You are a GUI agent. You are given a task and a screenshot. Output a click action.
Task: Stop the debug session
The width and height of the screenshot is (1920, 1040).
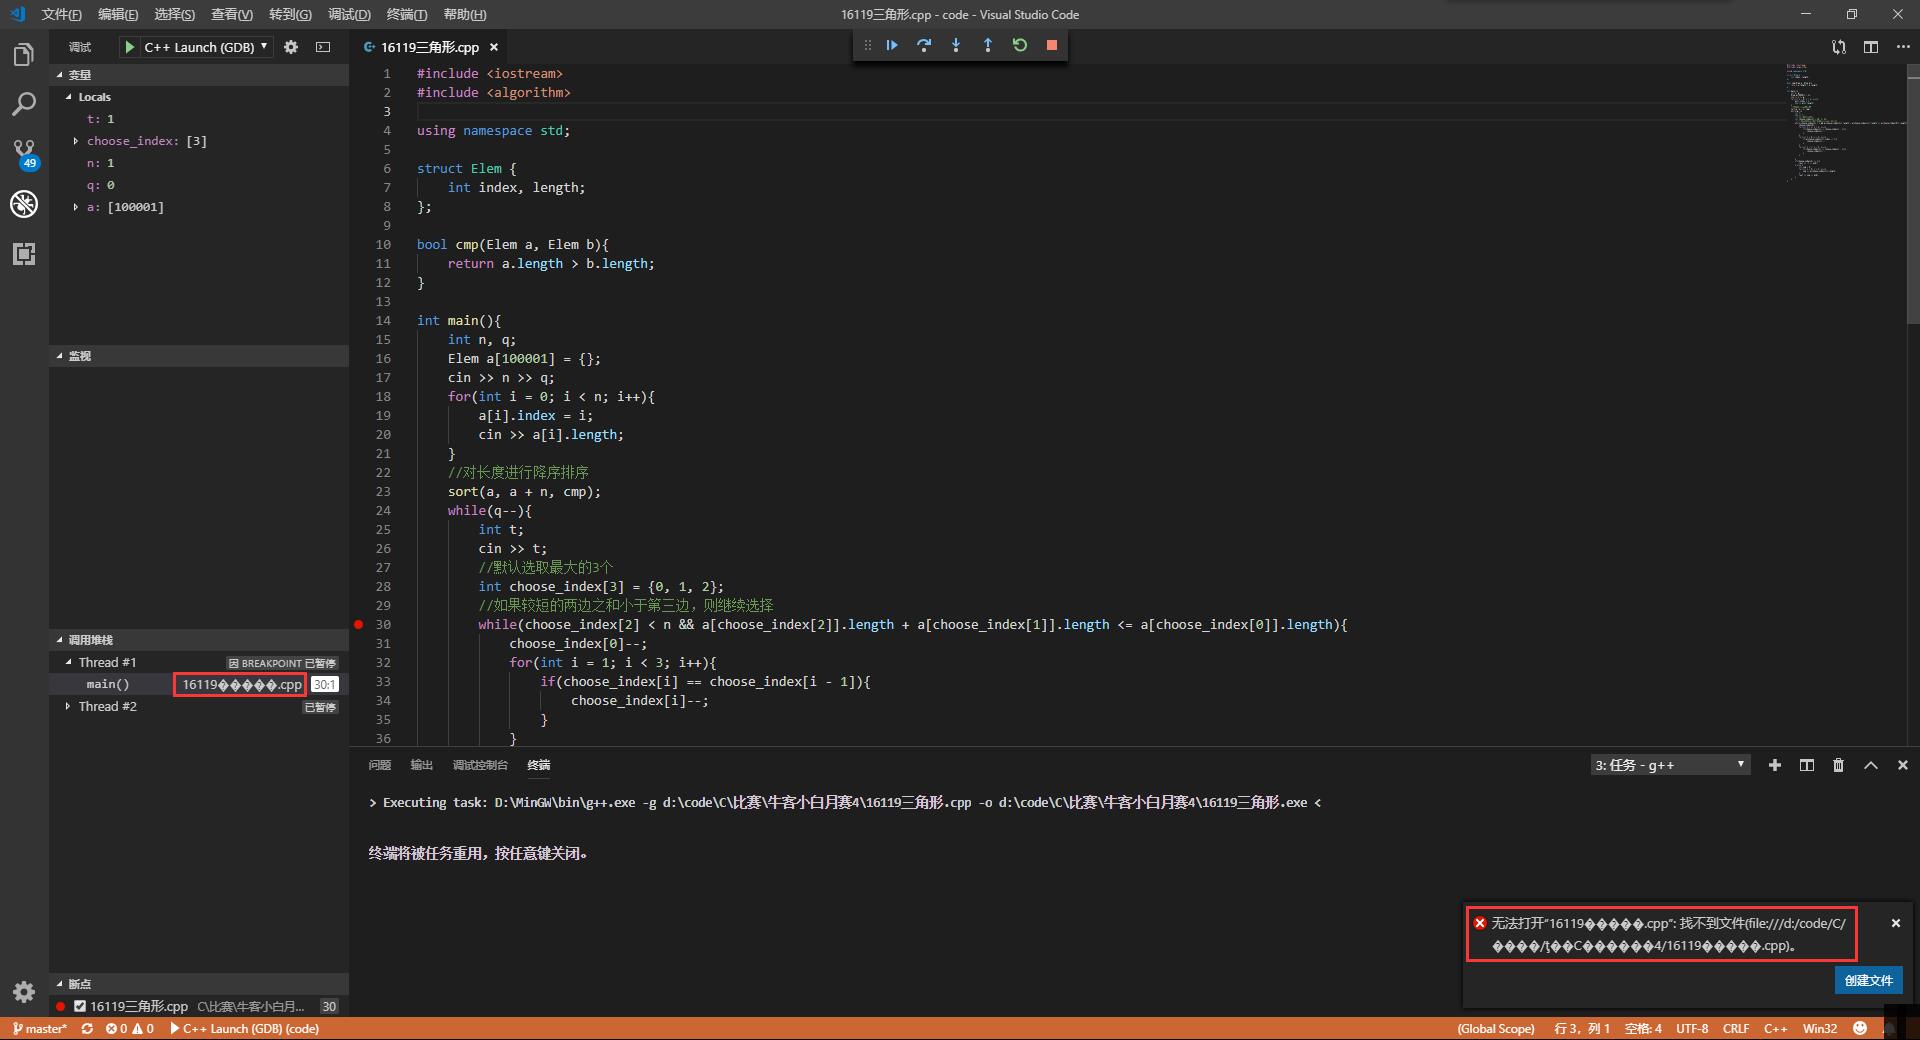[1052, 45]
